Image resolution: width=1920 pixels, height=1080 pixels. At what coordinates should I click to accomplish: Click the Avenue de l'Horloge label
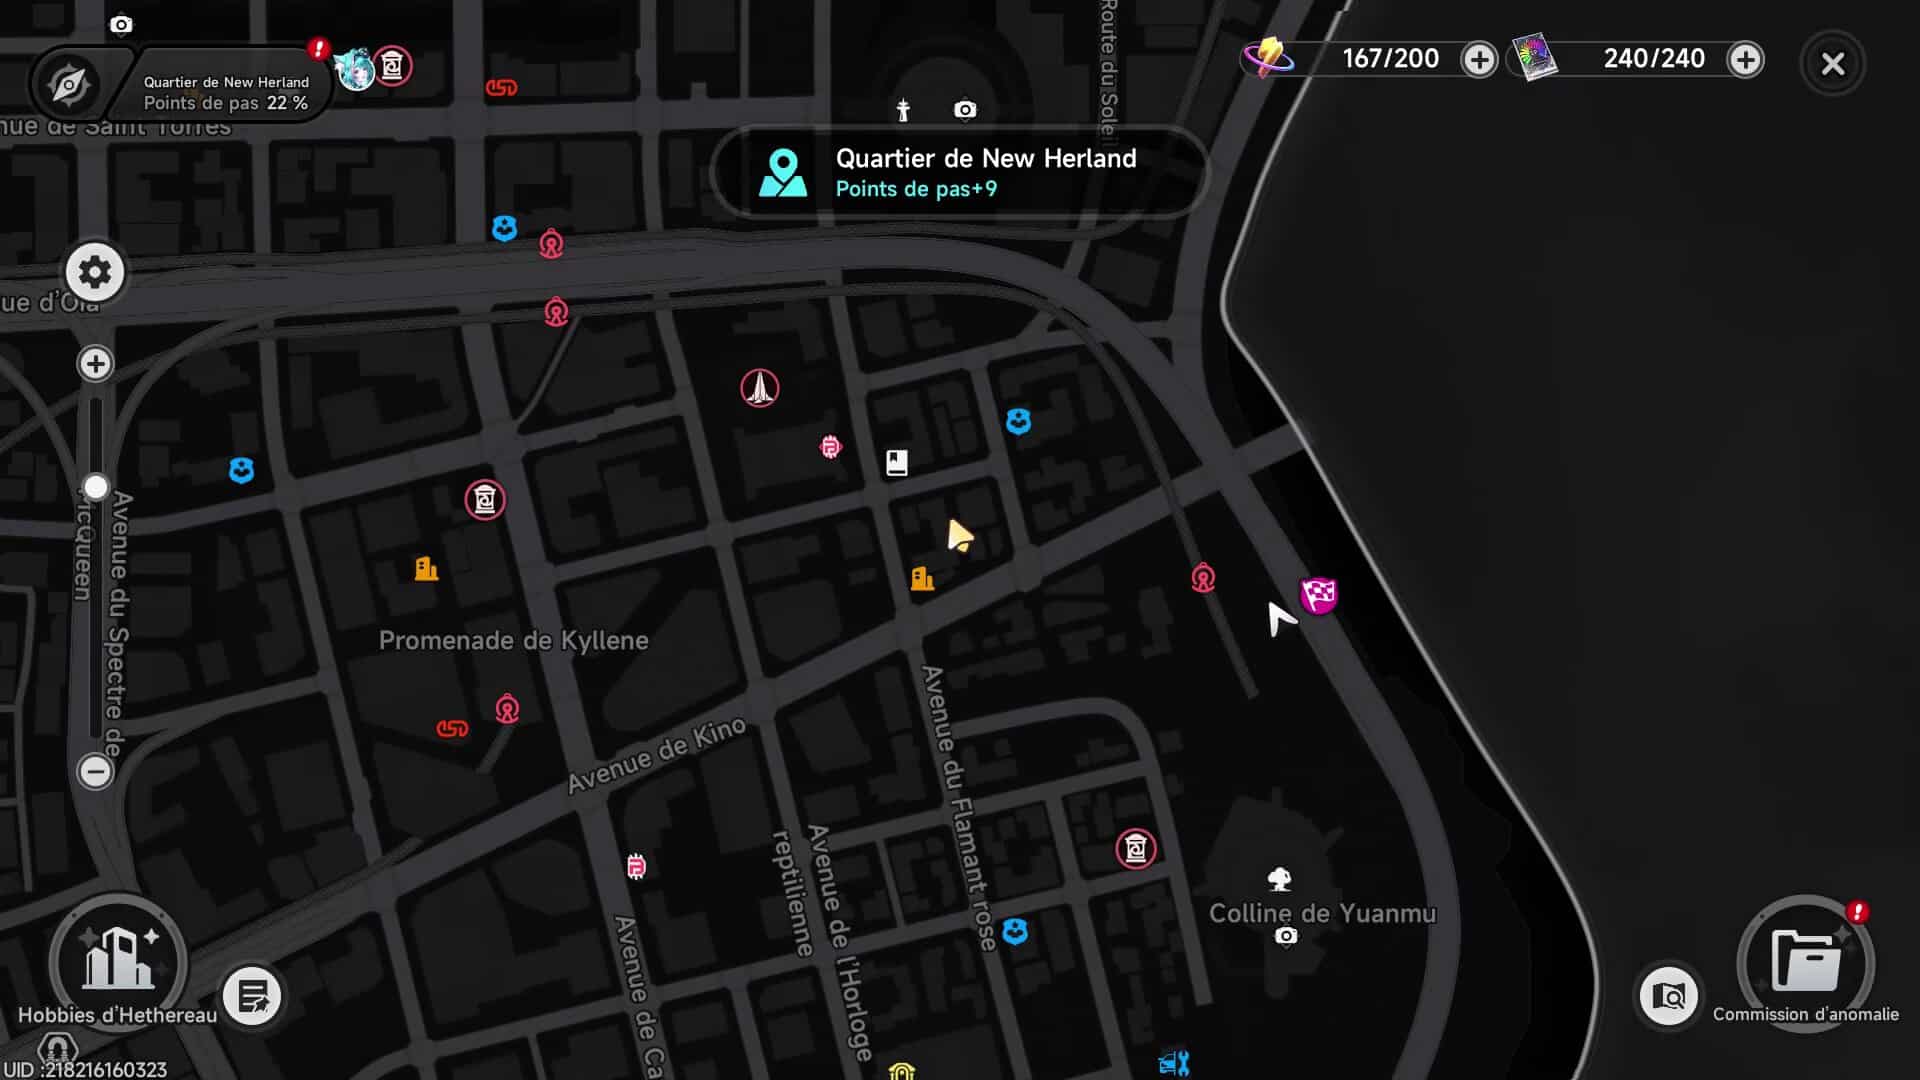(x=841, y=942)
